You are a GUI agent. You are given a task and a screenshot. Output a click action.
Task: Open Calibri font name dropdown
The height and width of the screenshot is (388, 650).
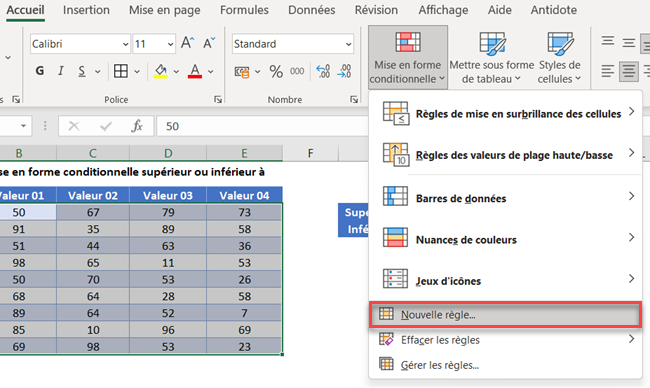click(x=125, y=44)
